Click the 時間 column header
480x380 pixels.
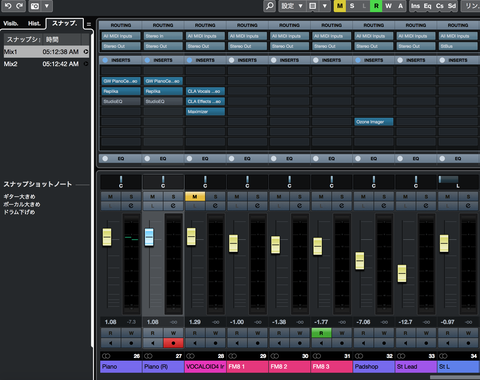[x=52, y=40]
